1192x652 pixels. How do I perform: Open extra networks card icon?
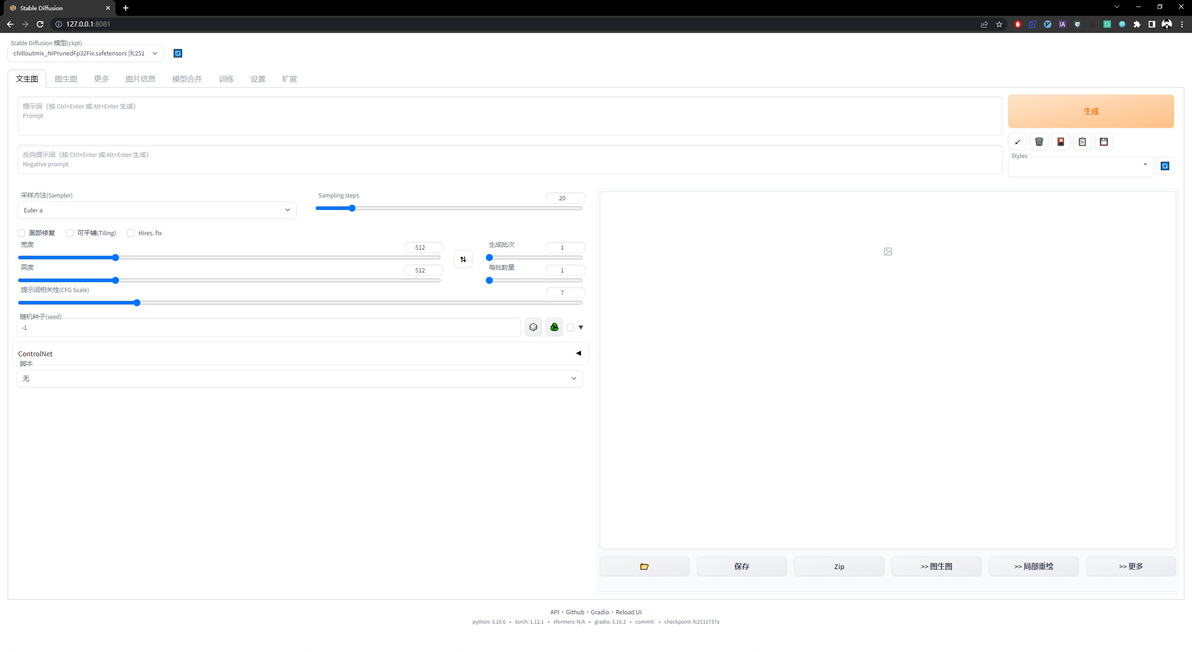pos(1060,142)
